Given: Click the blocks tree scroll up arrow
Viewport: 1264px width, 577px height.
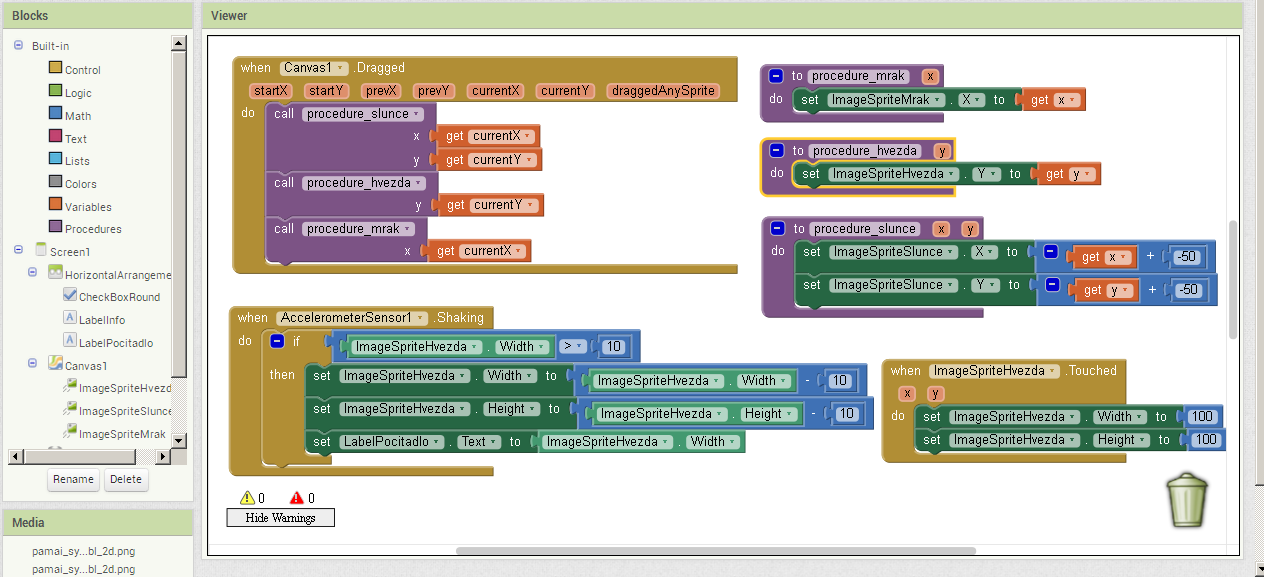Looking at the screenshot, I should click(x=179, y=43).
